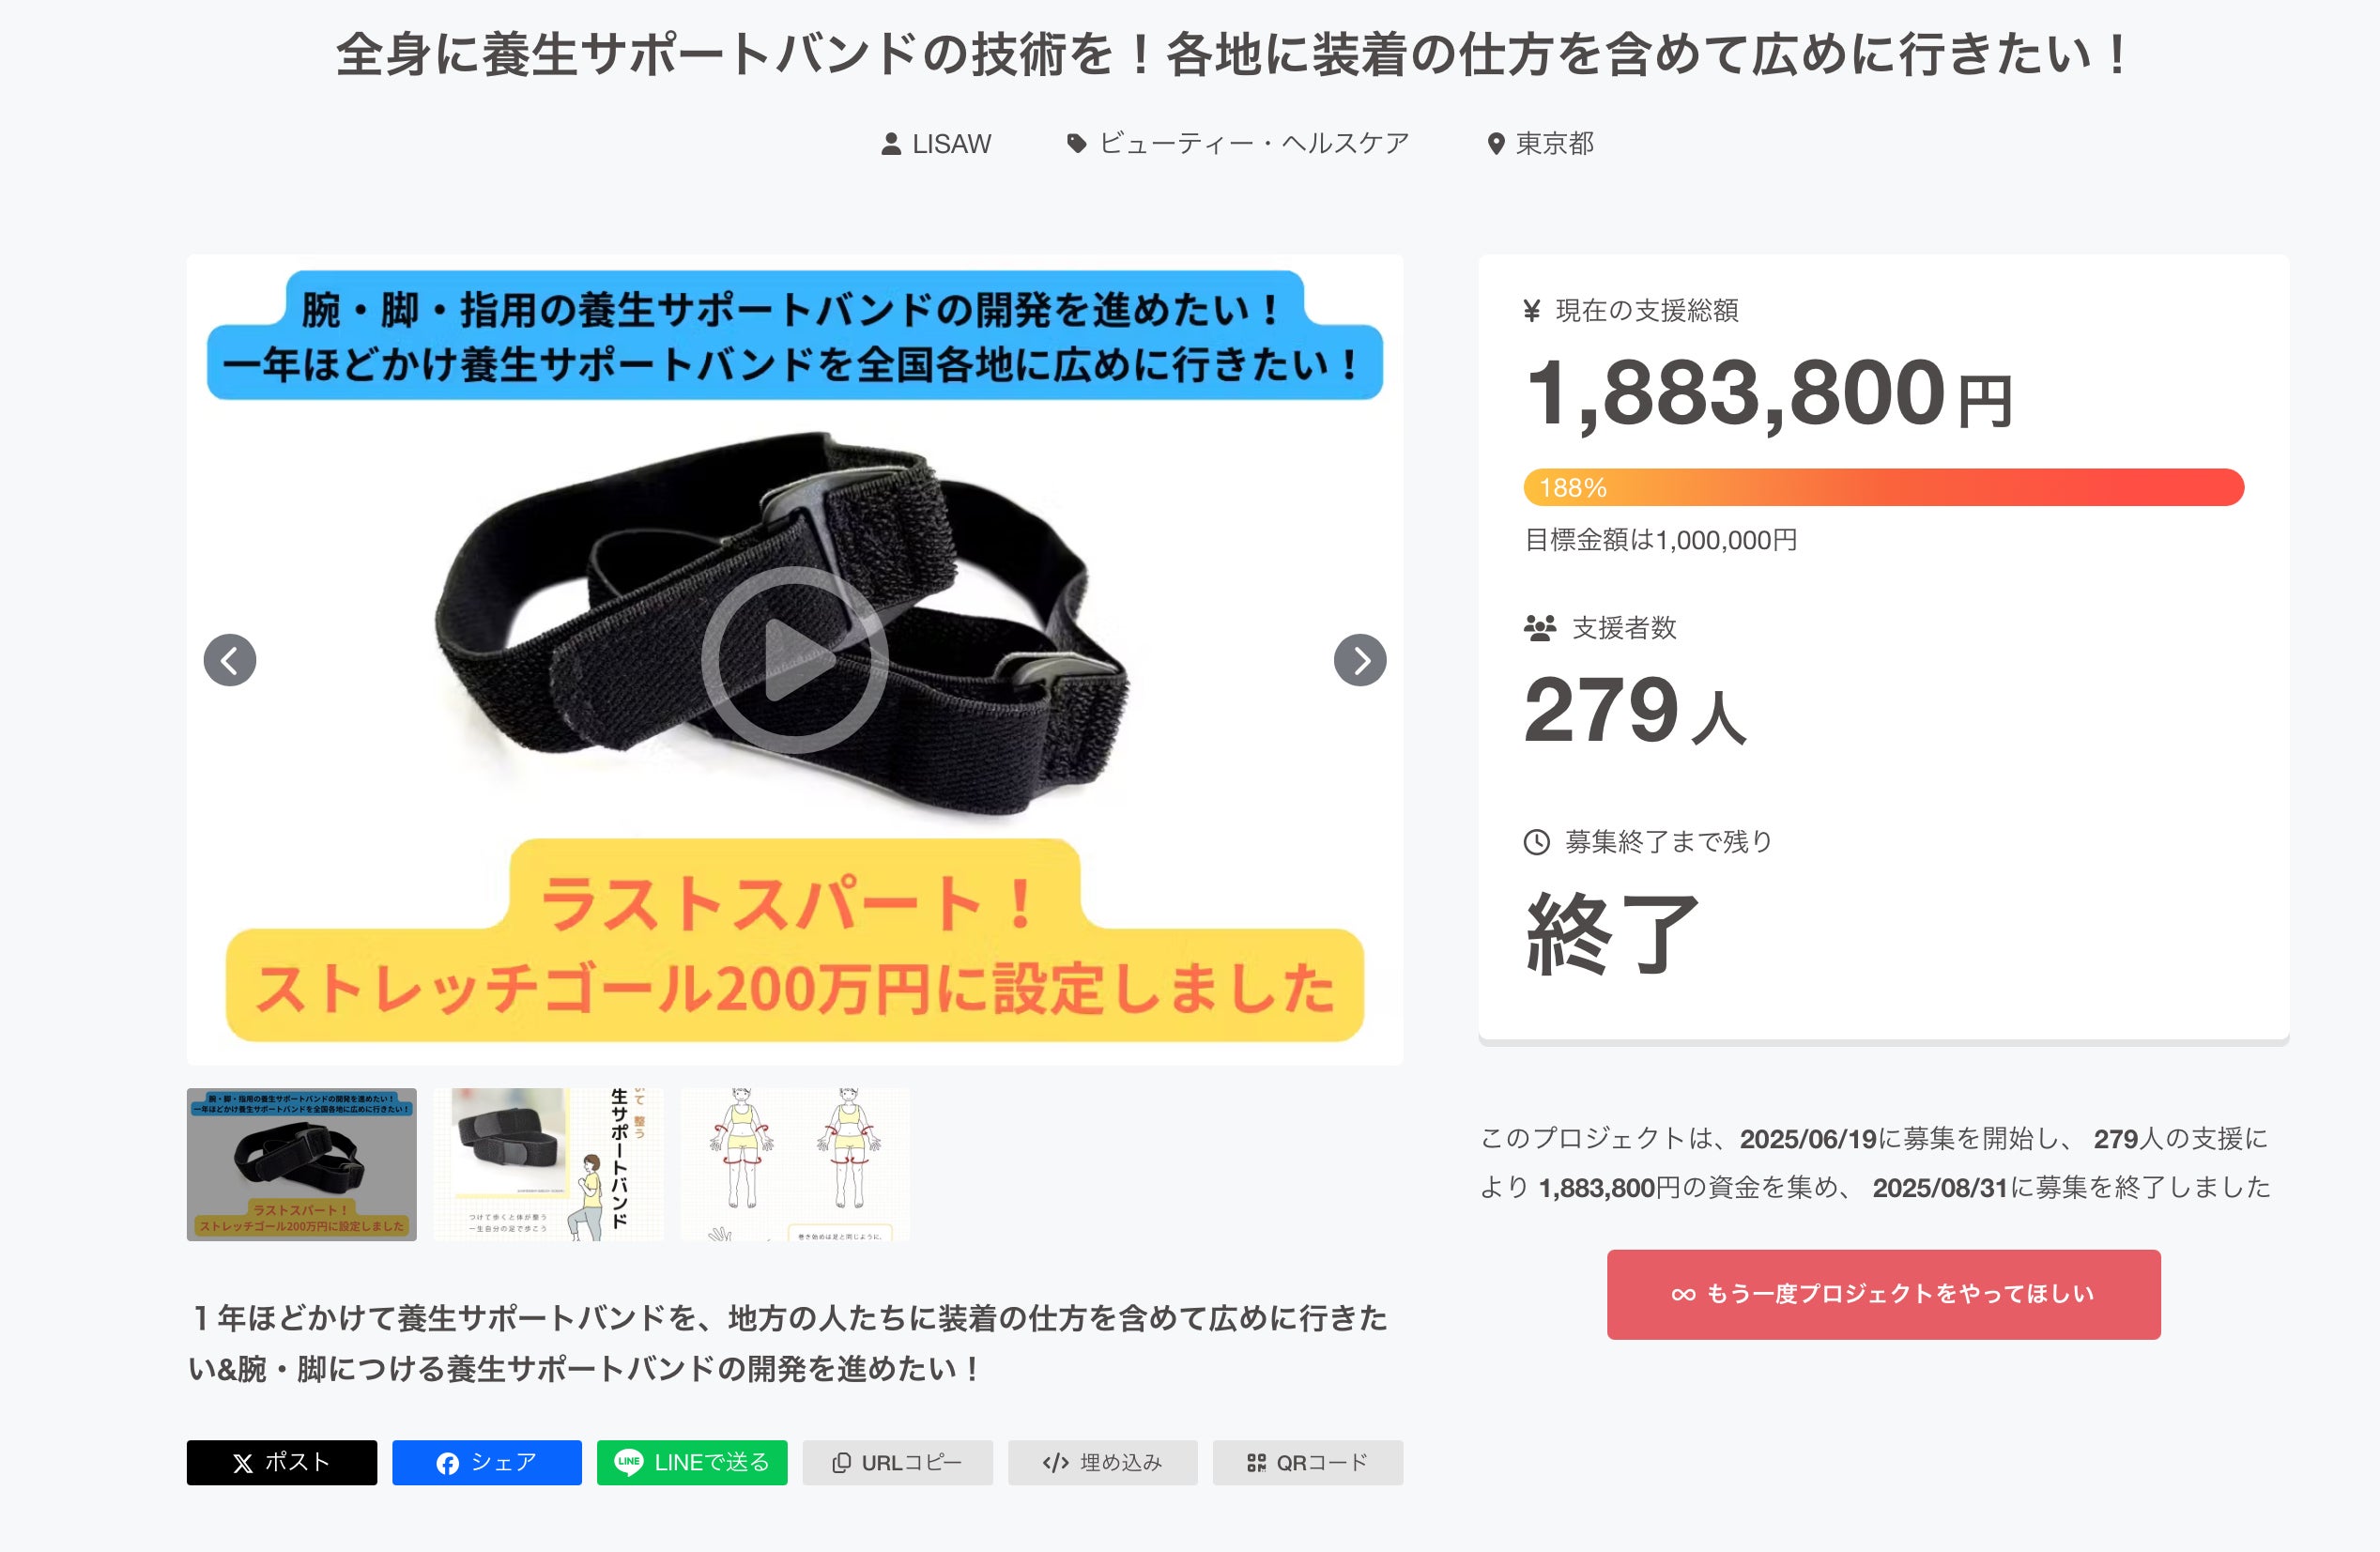2380x1552 pixels.
Task: Click the map pin icon
Action: (x=1496, y=145)
